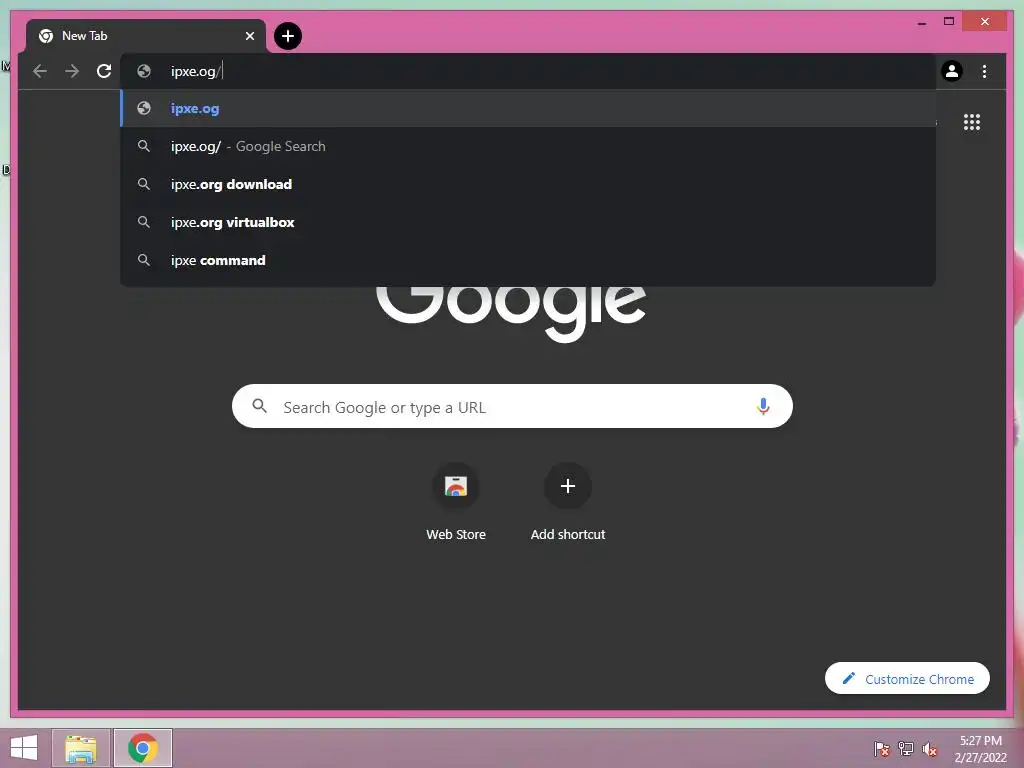Open the Chrome profile avatar
The height and width of the screenshot is (768, 1024).
click(952, 71)
